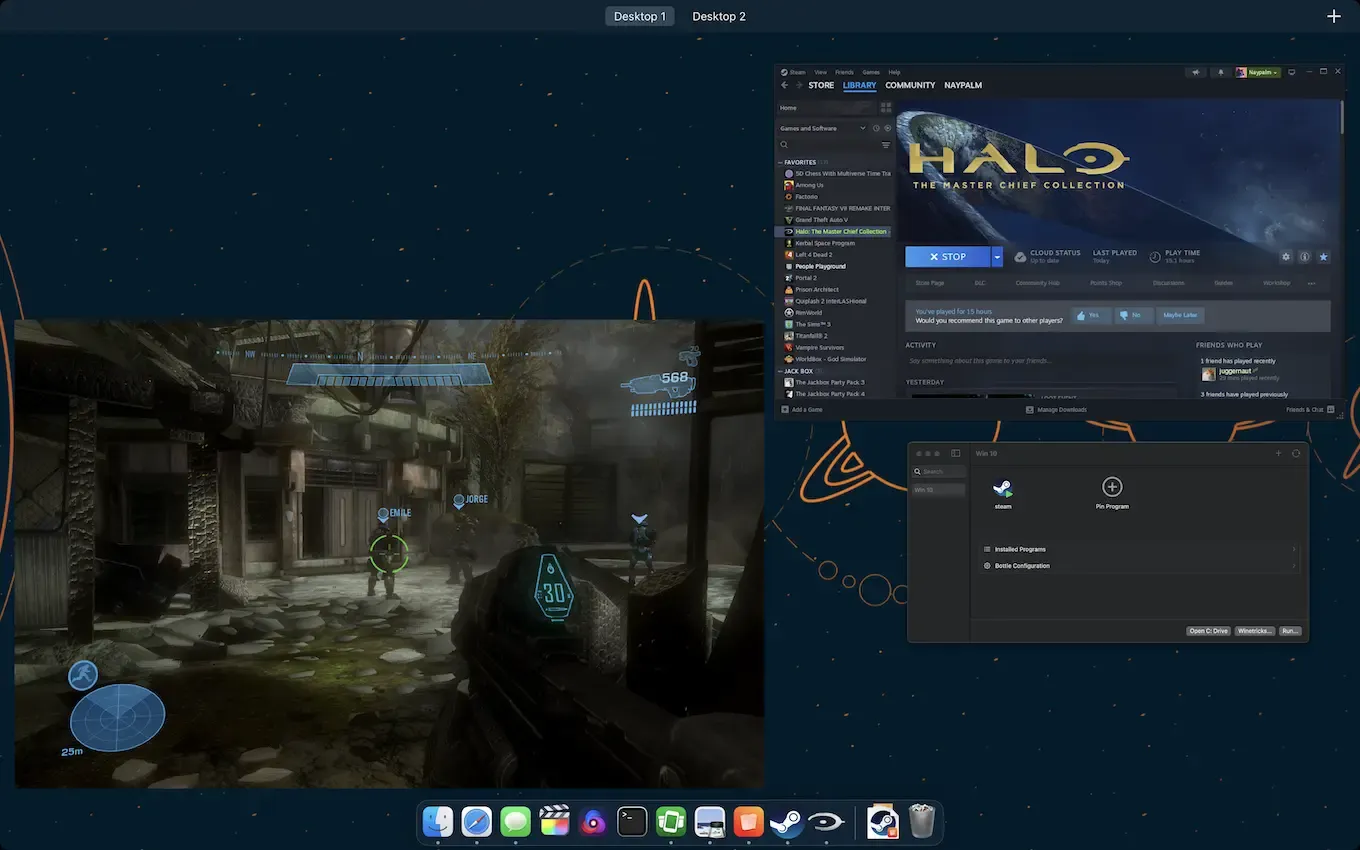This screenshot has width=1360, height=850.
Task: Click the Winetricks button
Action: (x=1255, y=631)
